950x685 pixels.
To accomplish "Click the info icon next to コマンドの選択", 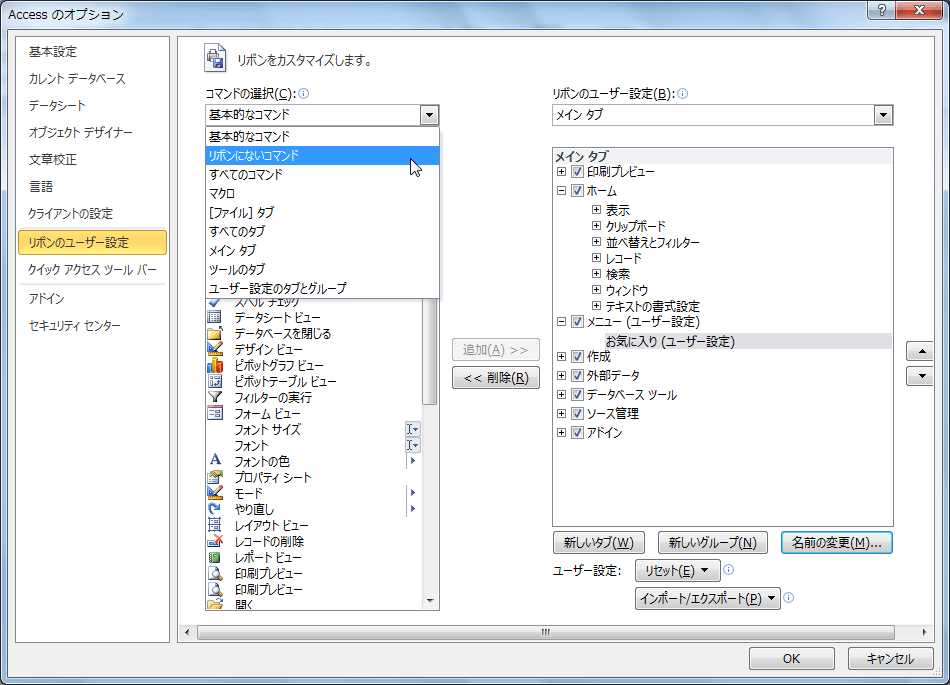I will [x=304, y=93].
